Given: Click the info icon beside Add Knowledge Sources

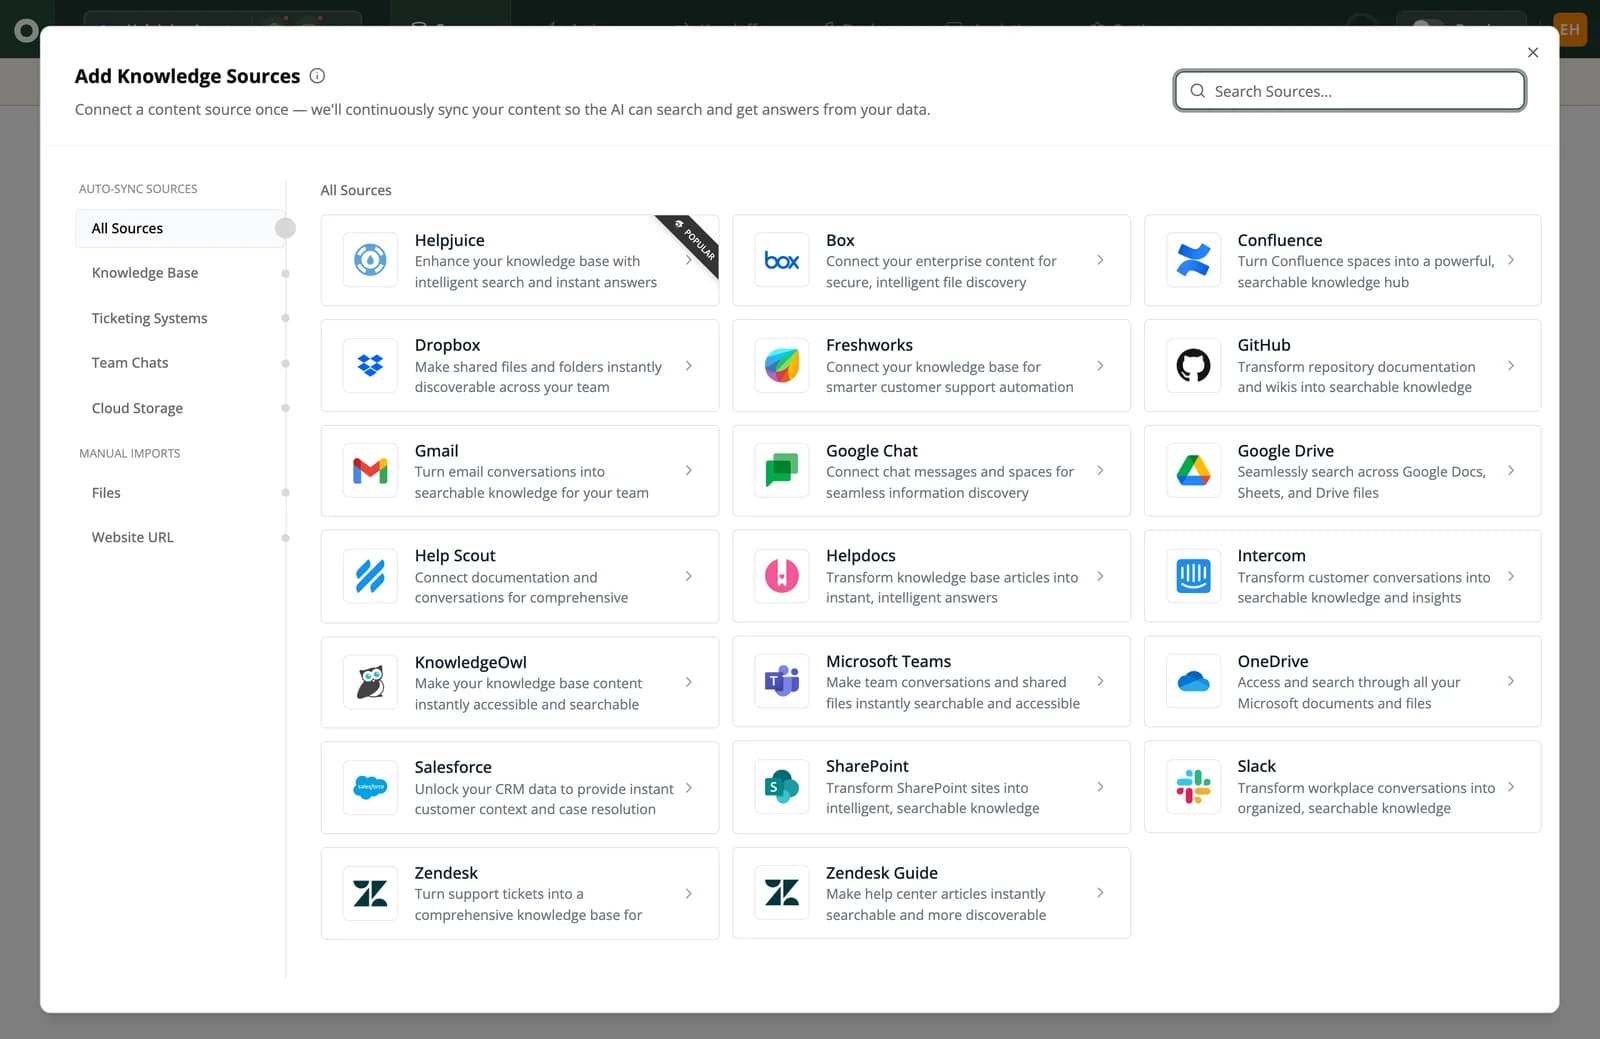Looking at the screenshot, I should 317,76.
